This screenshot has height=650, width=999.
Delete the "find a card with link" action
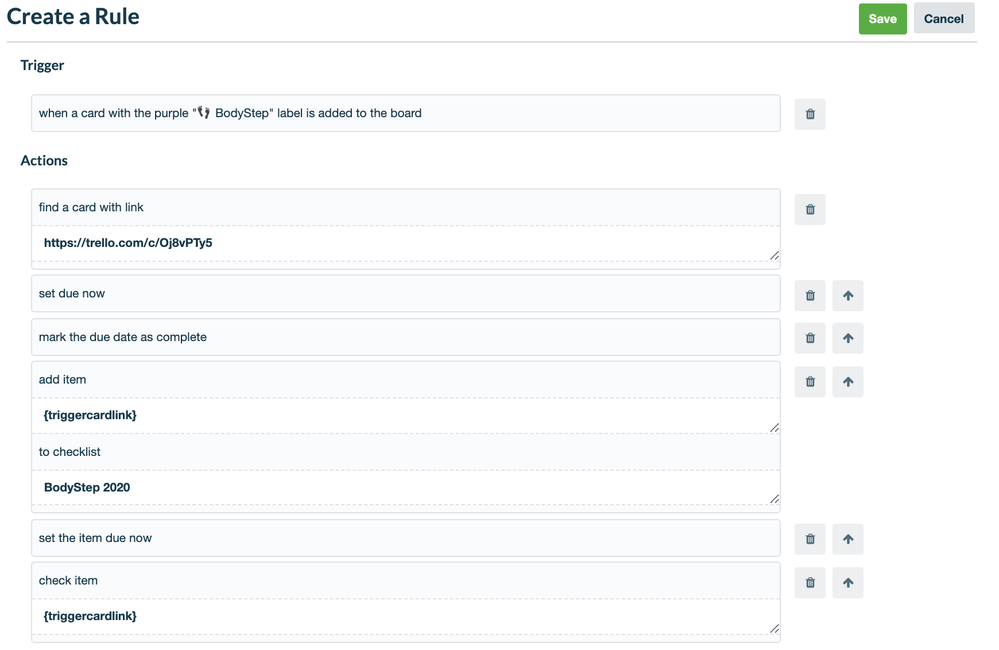[x=810, y=209]
